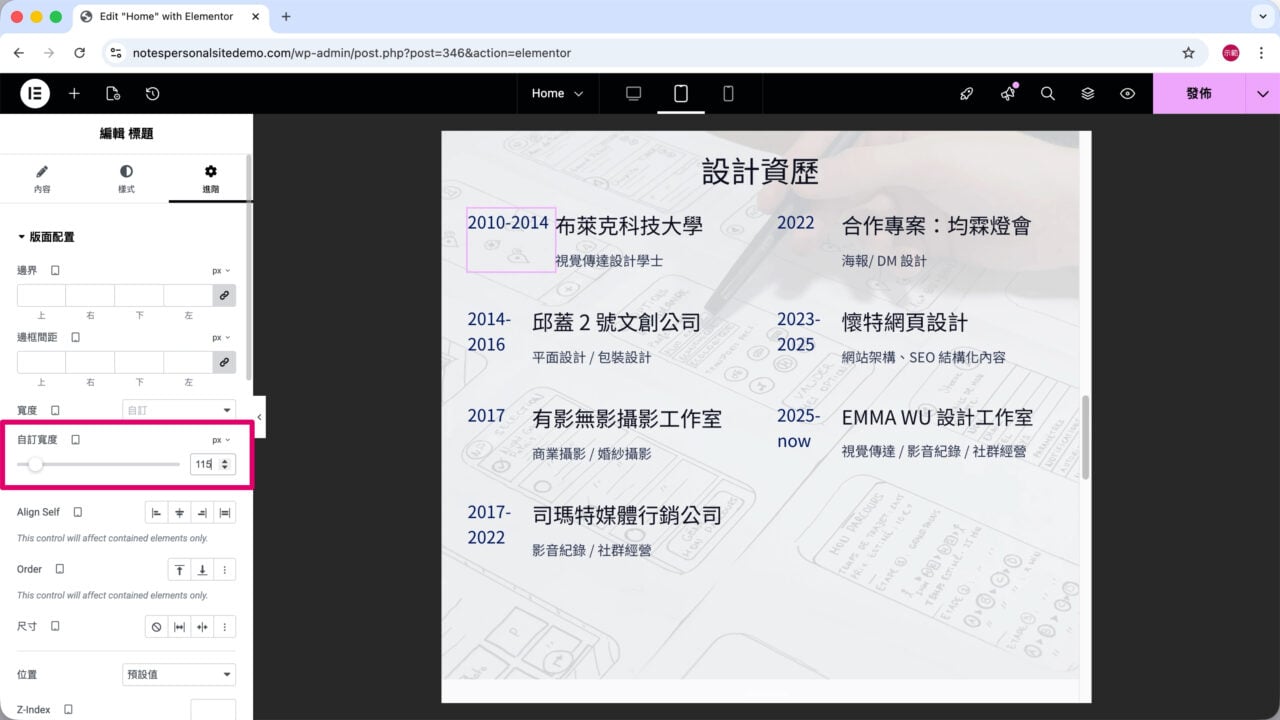Set 尺寸 to none
The height and width of the screenshot is (720, 1280).
coord(156,627)
